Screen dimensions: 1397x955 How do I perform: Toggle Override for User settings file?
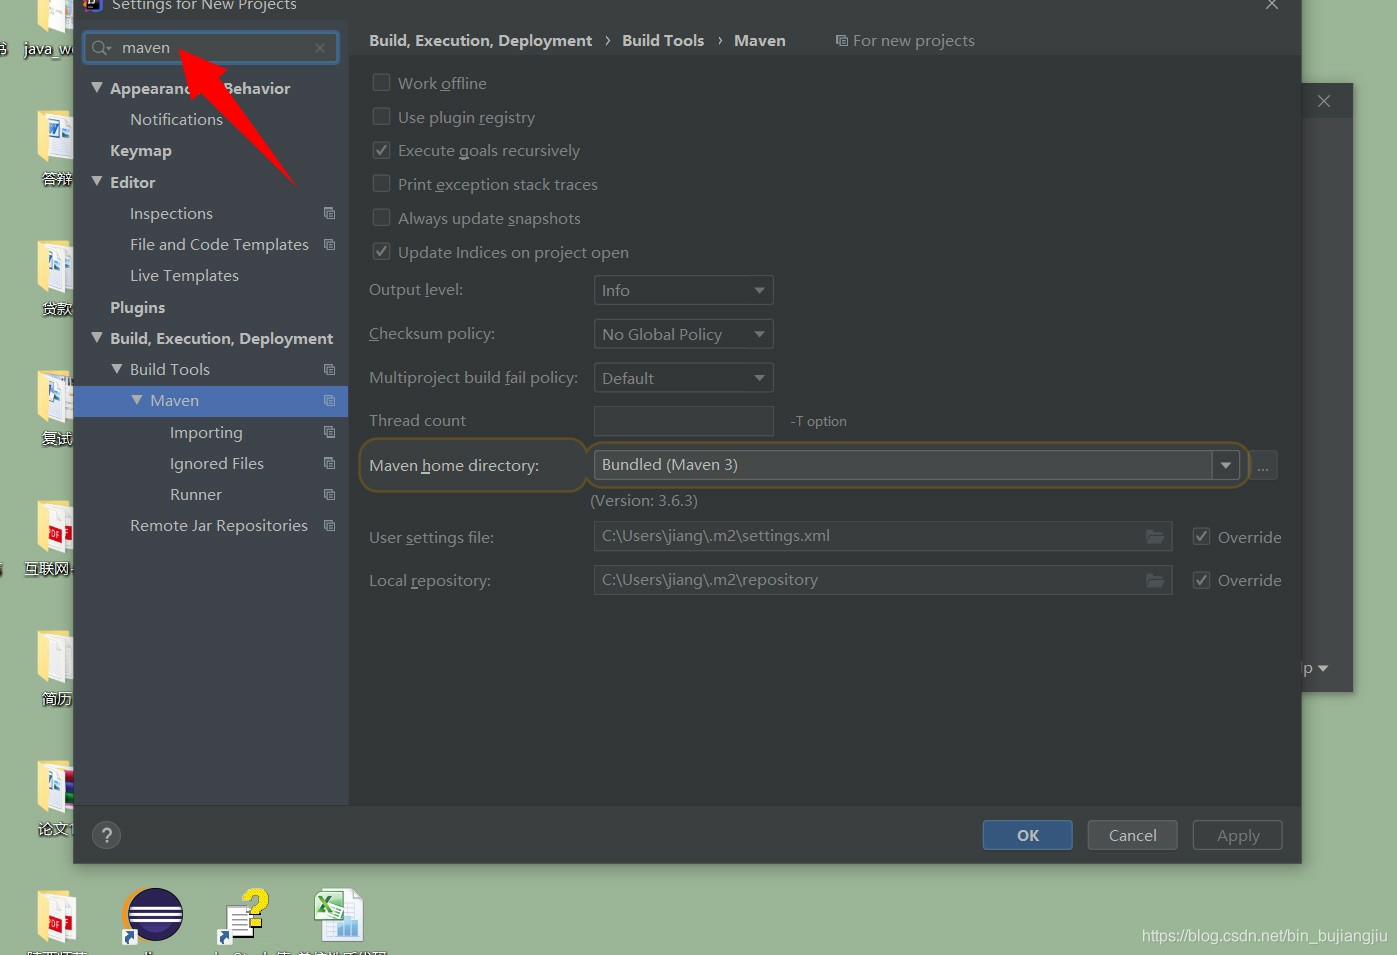[x=1201, y=537]
